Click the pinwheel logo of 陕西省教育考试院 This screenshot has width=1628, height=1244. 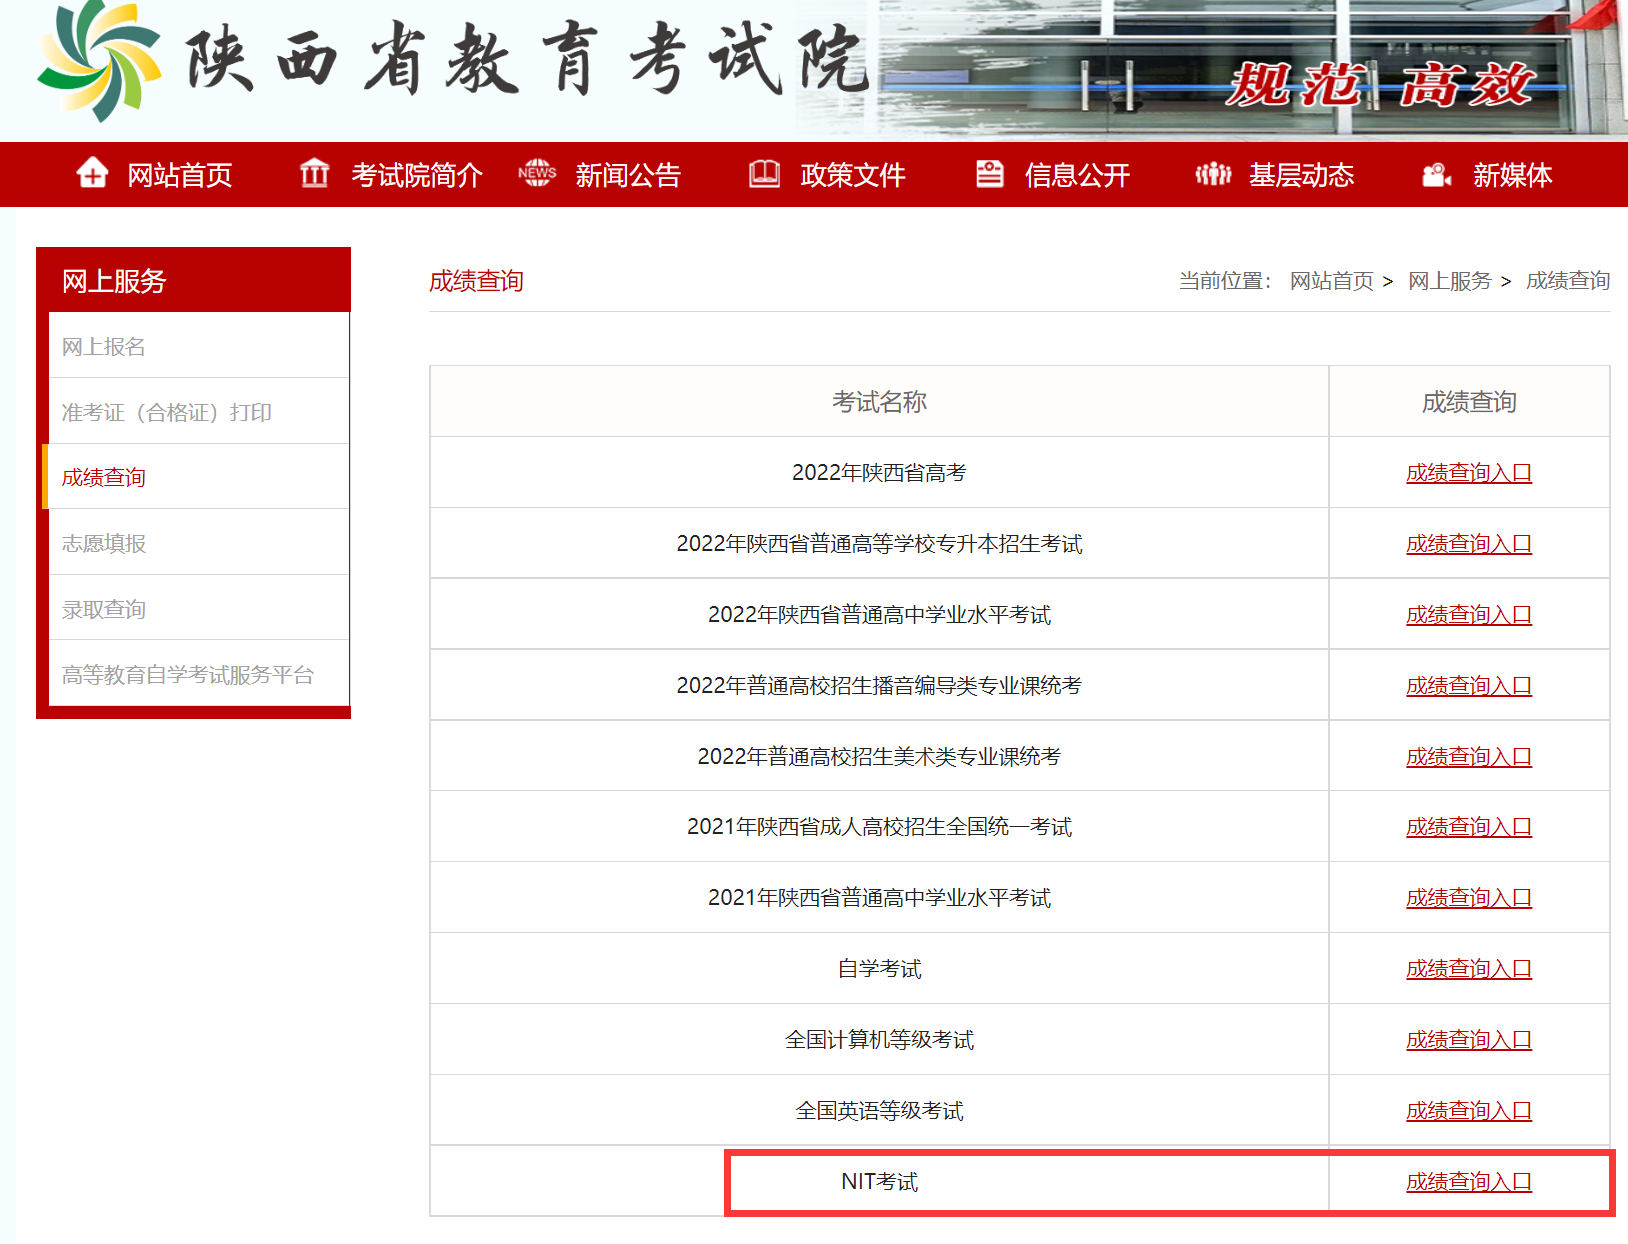(98, 60)
